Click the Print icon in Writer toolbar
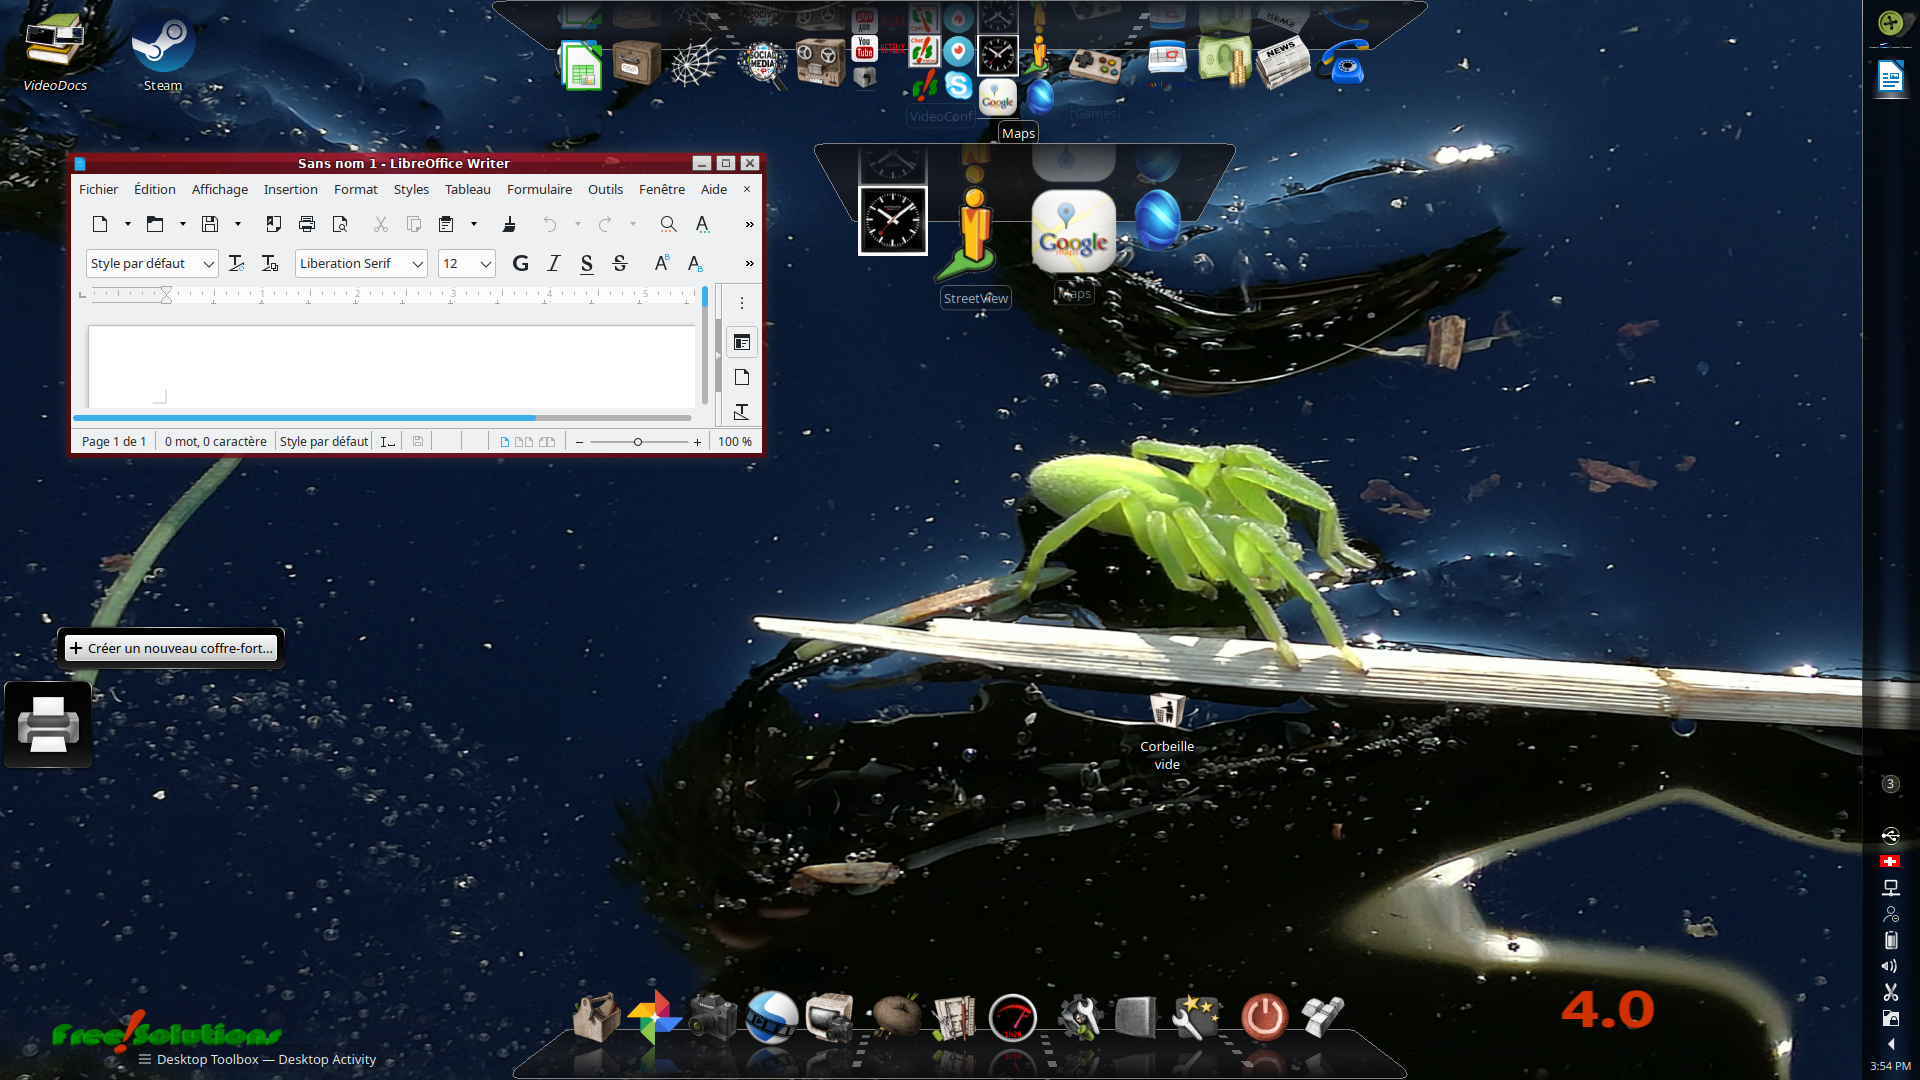The width and height of the screenshot is (1920, 1080). 307,224
